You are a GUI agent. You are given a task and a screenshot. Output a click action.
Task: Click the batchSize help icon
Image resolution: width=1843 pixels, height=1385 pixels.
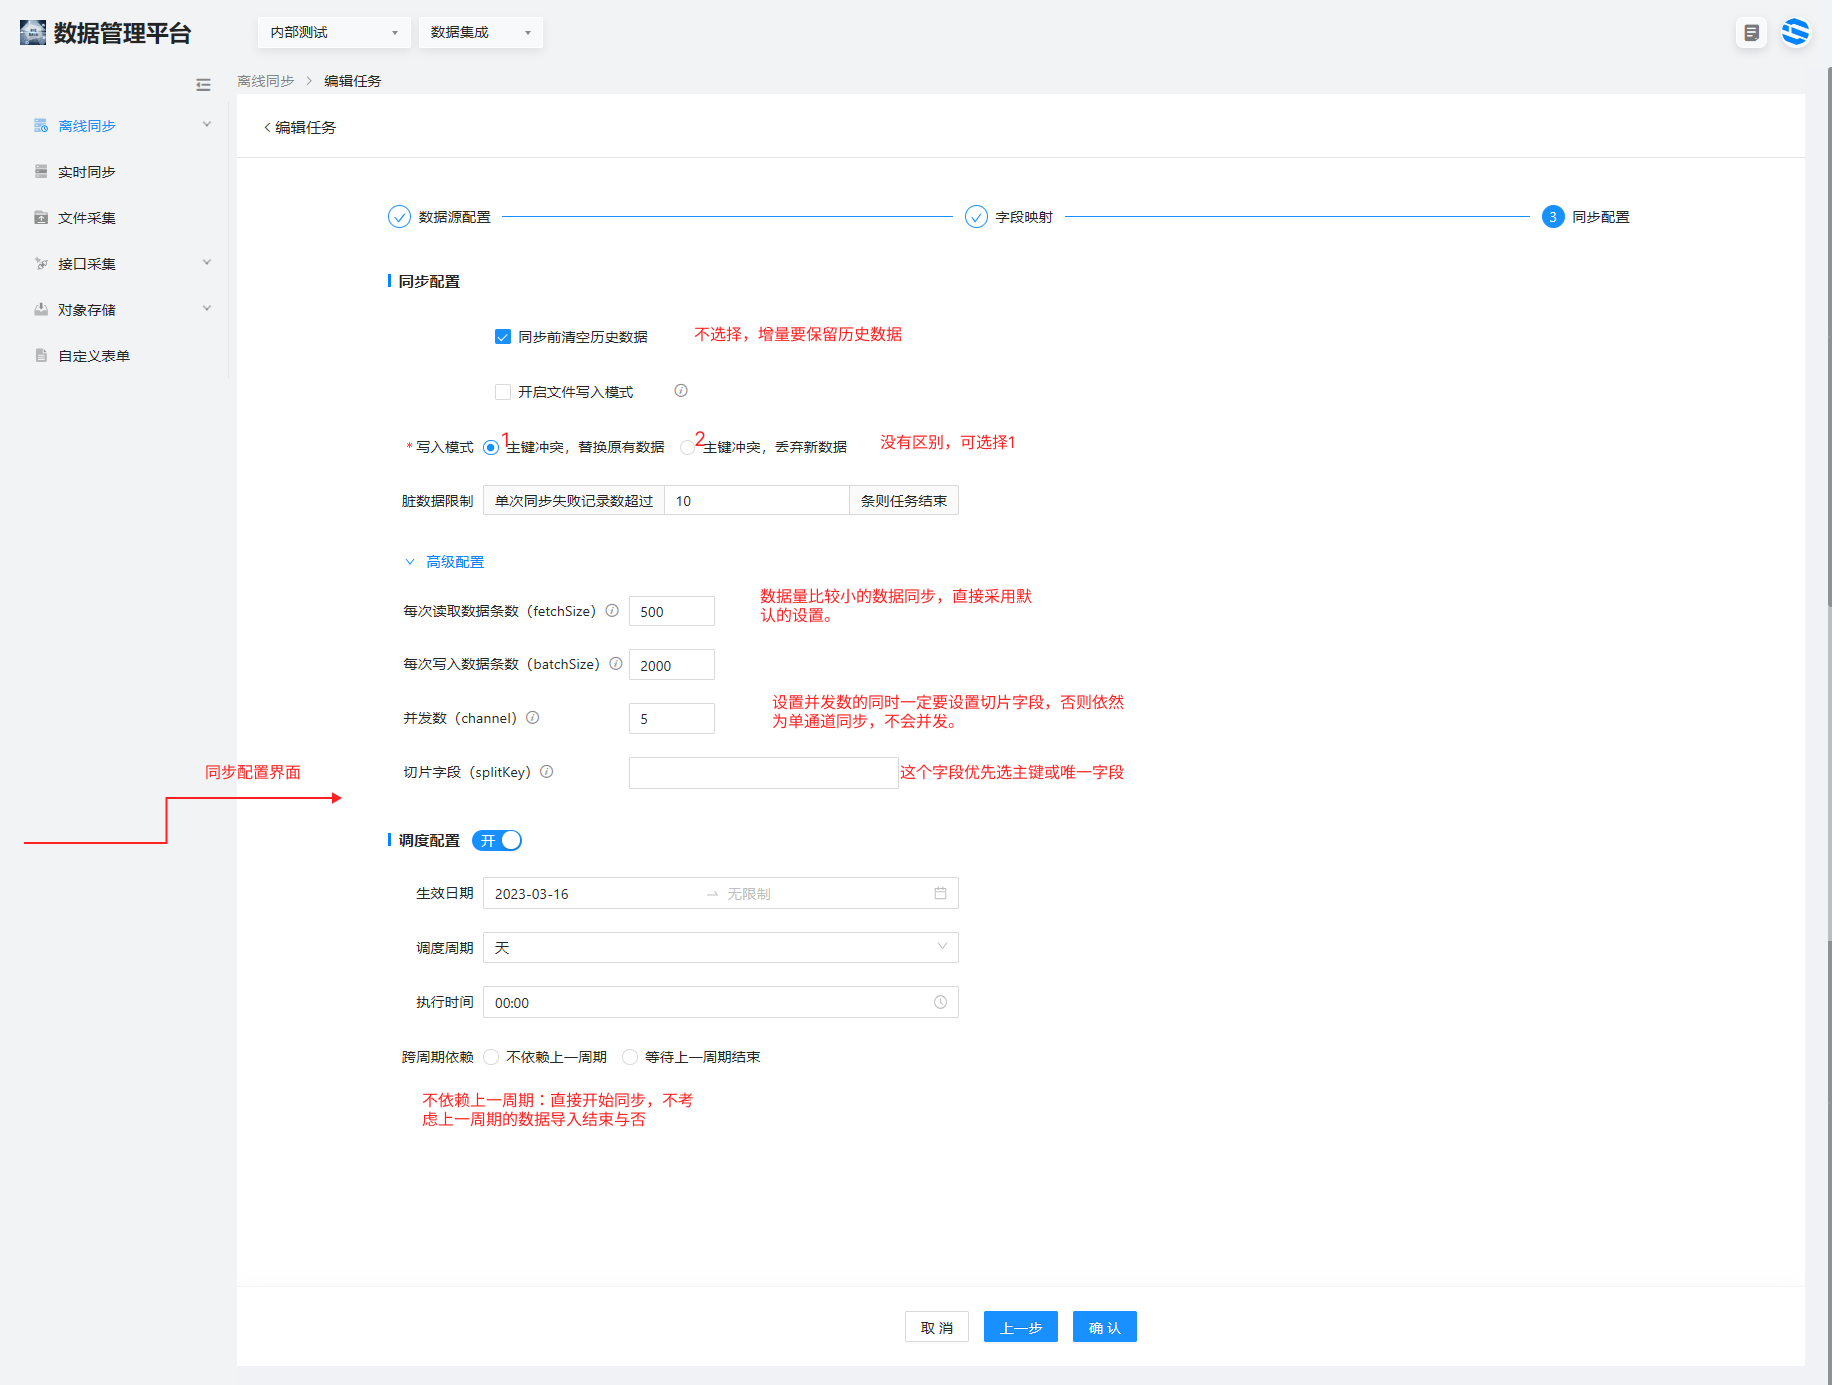tap(616, 664)
